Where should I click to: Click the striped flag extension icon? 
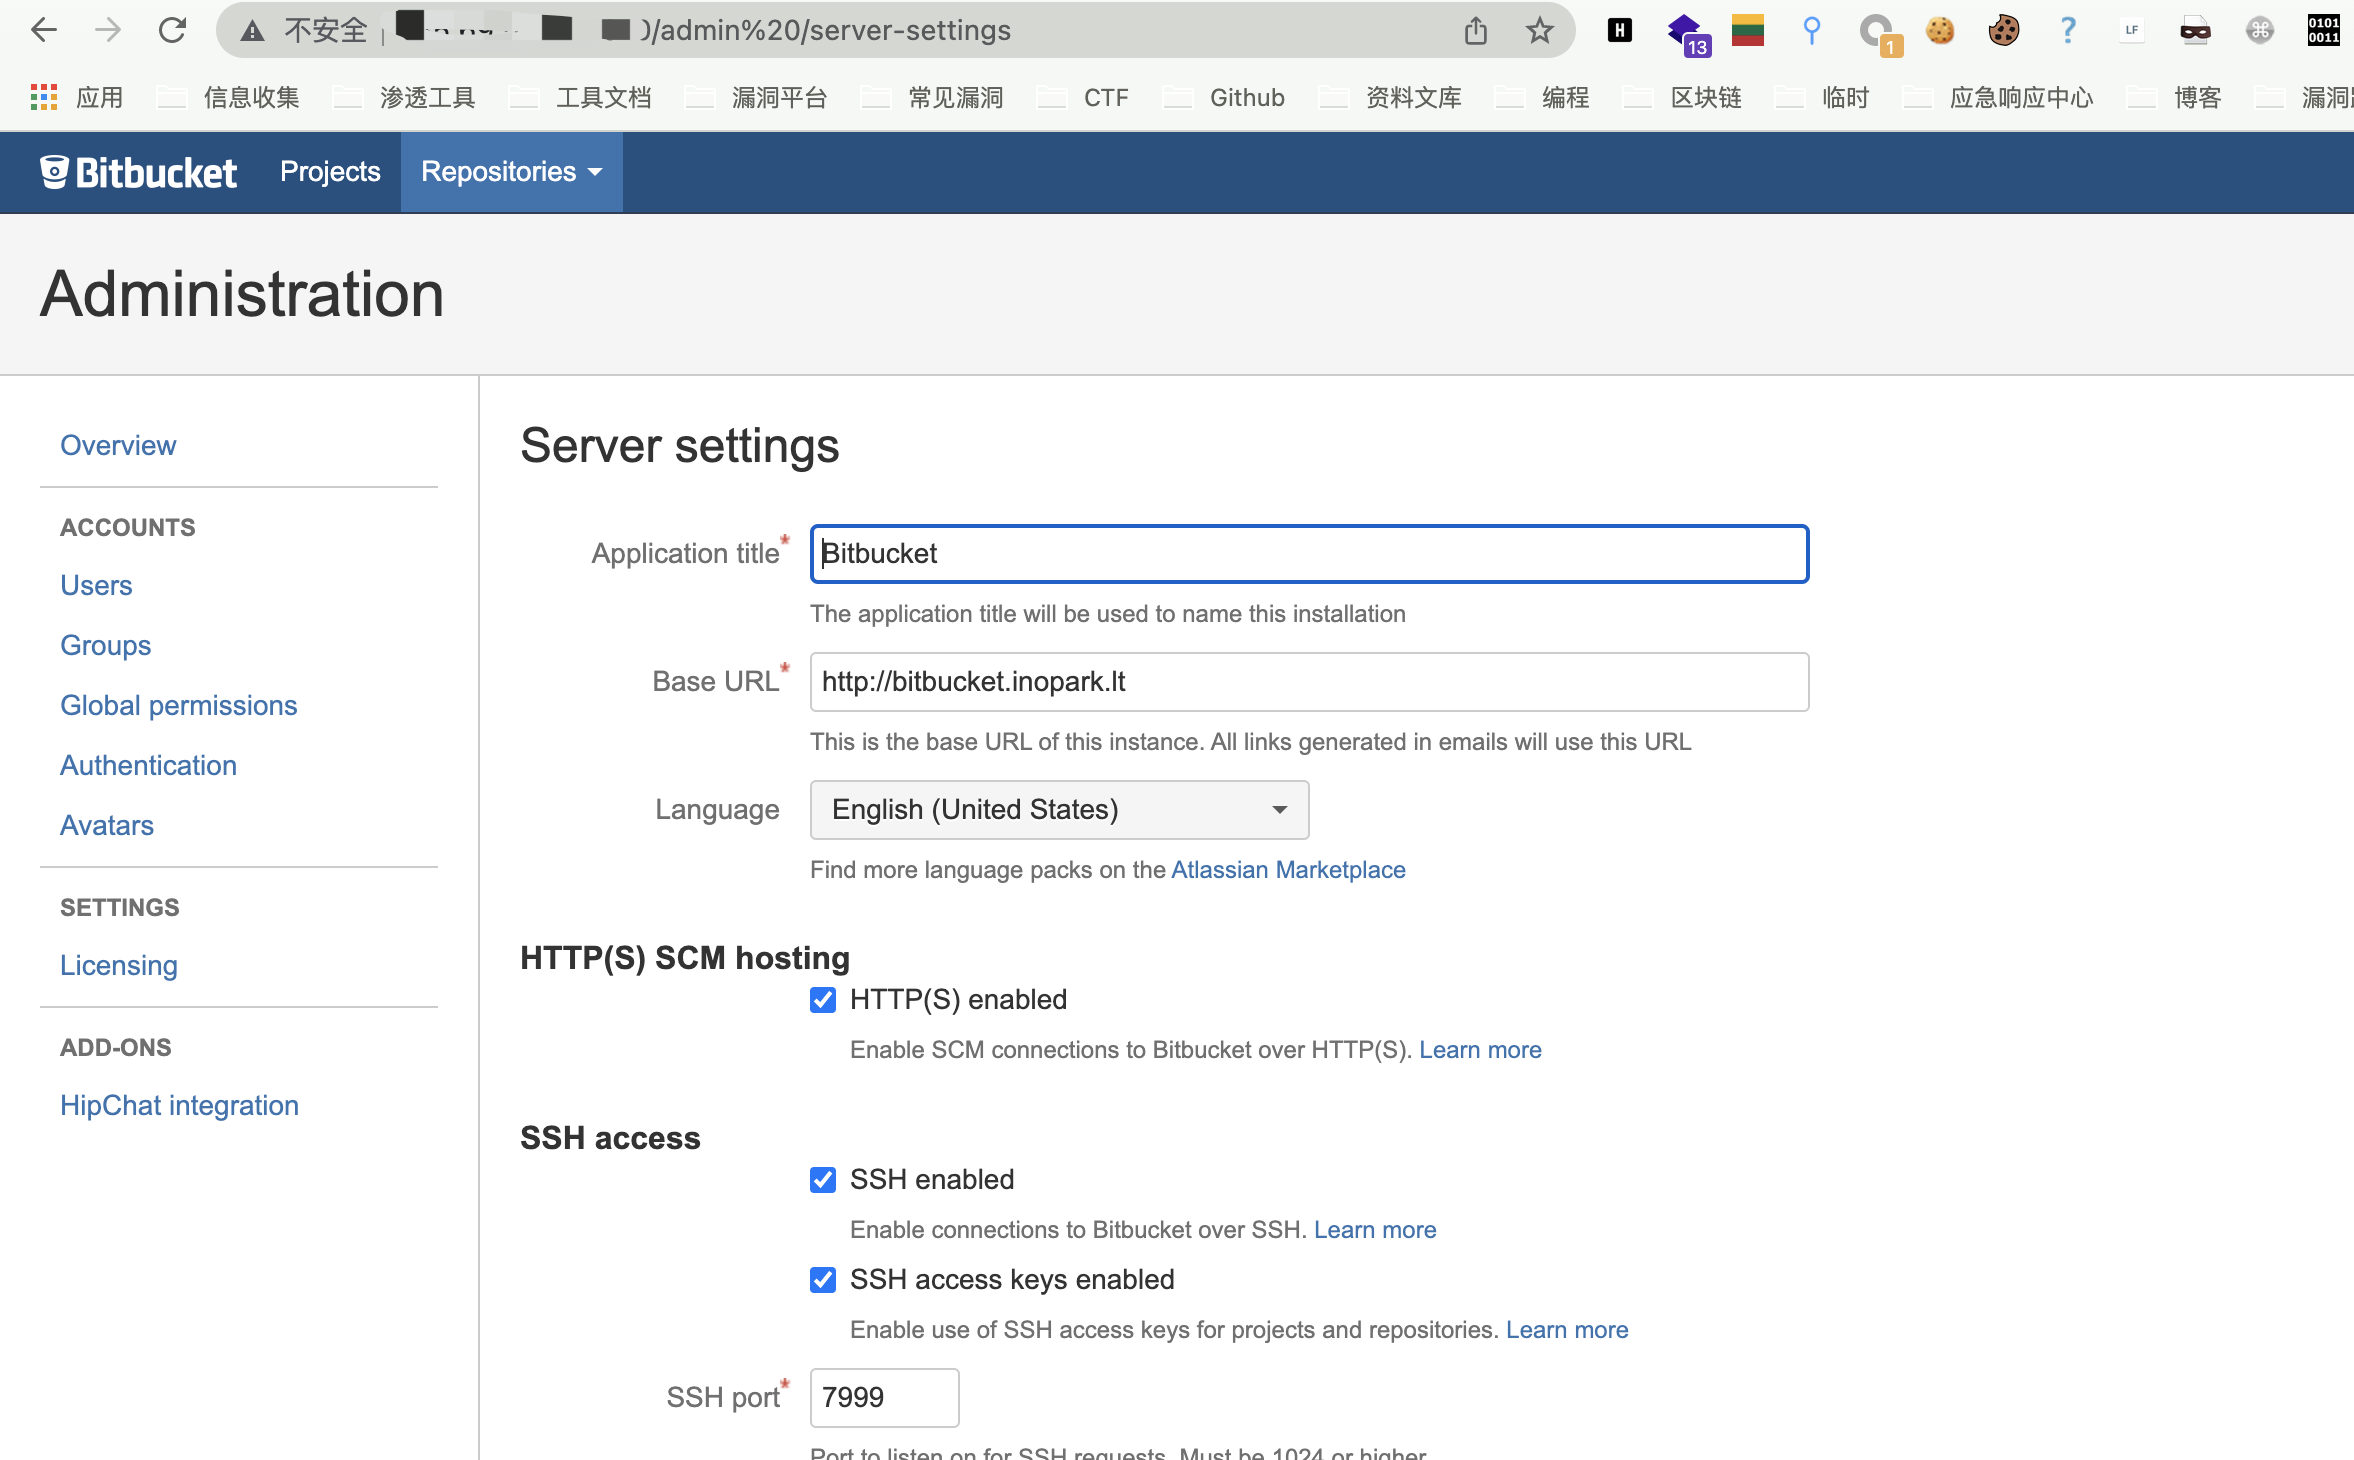click(x=1748, y=31)
